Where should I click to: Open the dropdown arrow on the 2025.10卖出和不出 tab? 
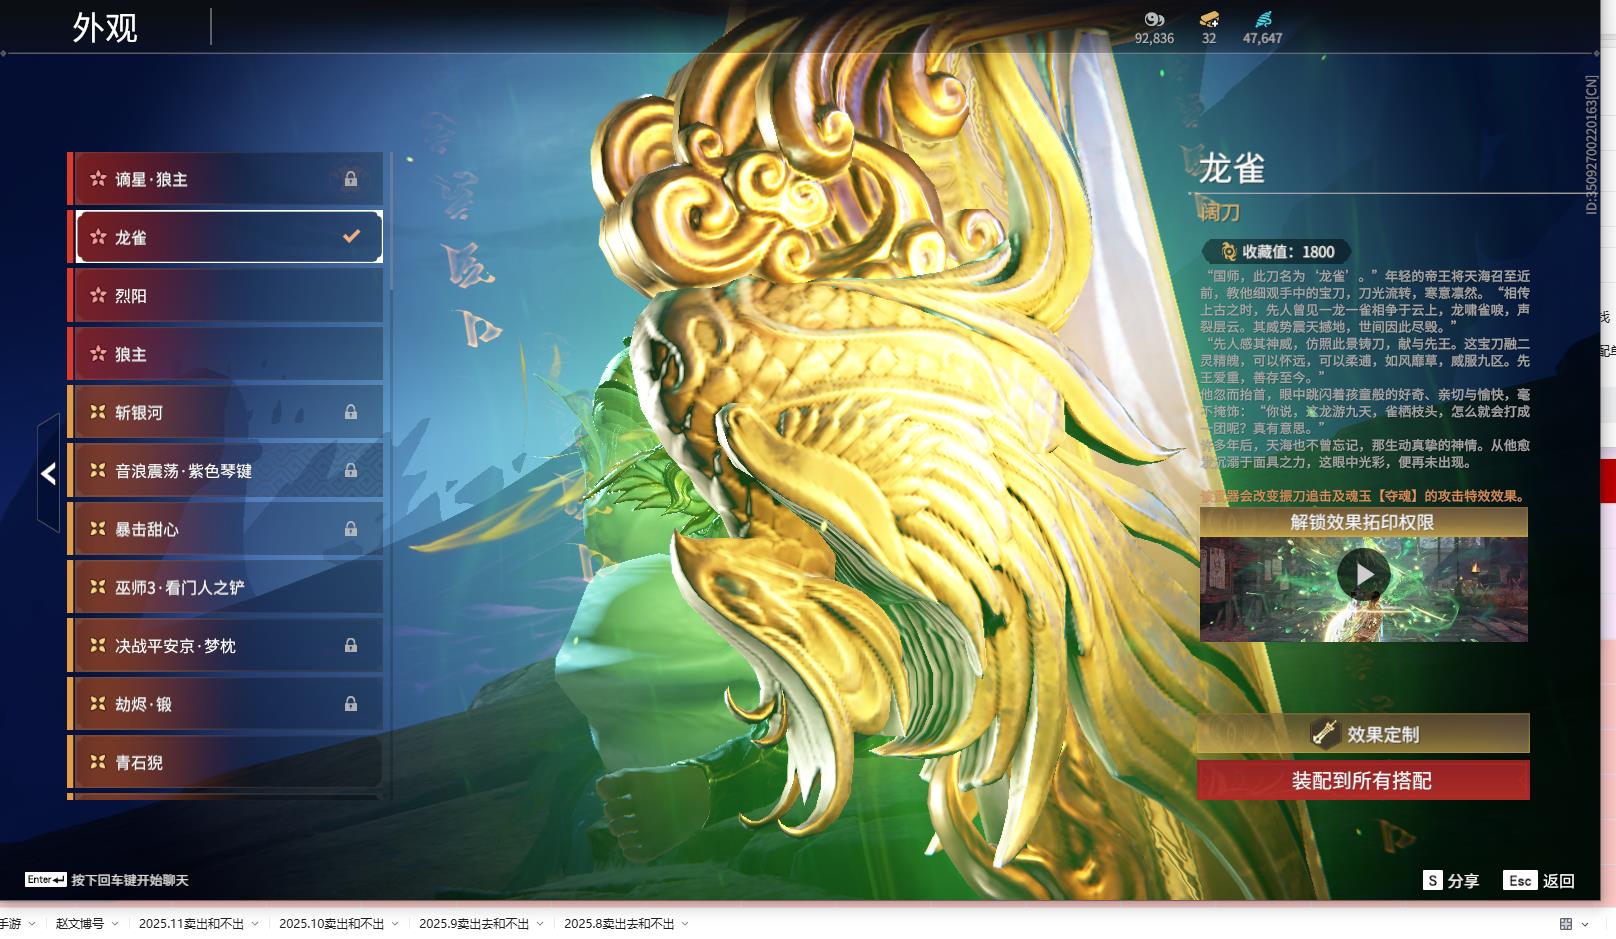point(395,924)
